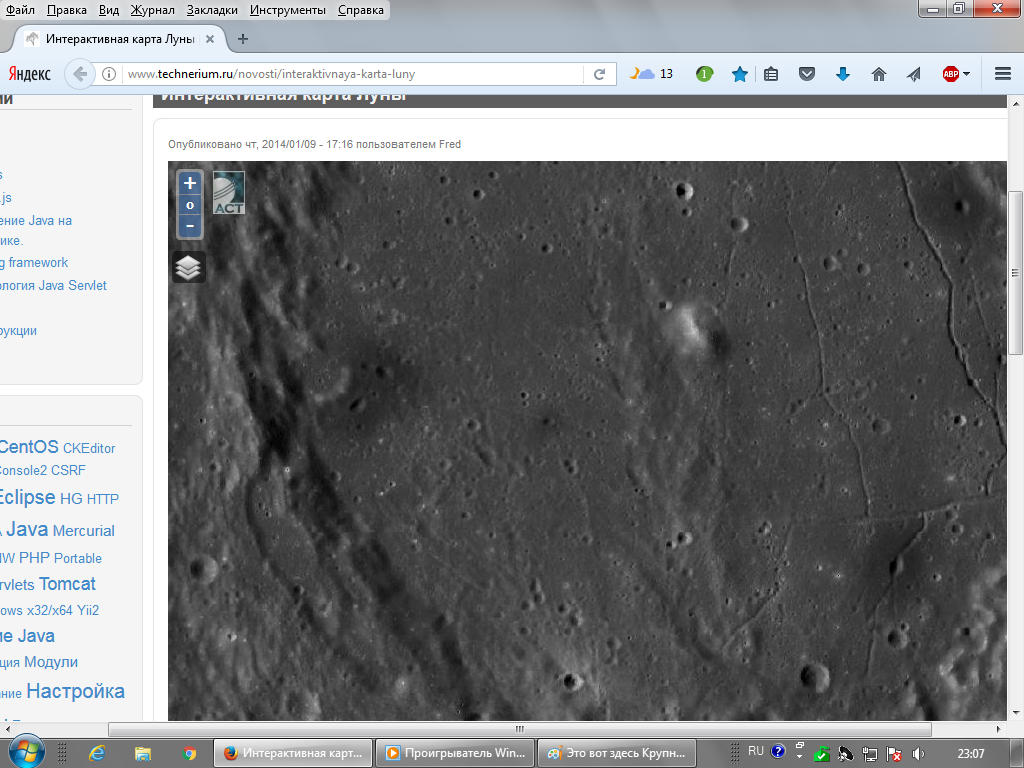Click the CentOS tag
This screenshot has width=1024, height=768.
point(29,447)
